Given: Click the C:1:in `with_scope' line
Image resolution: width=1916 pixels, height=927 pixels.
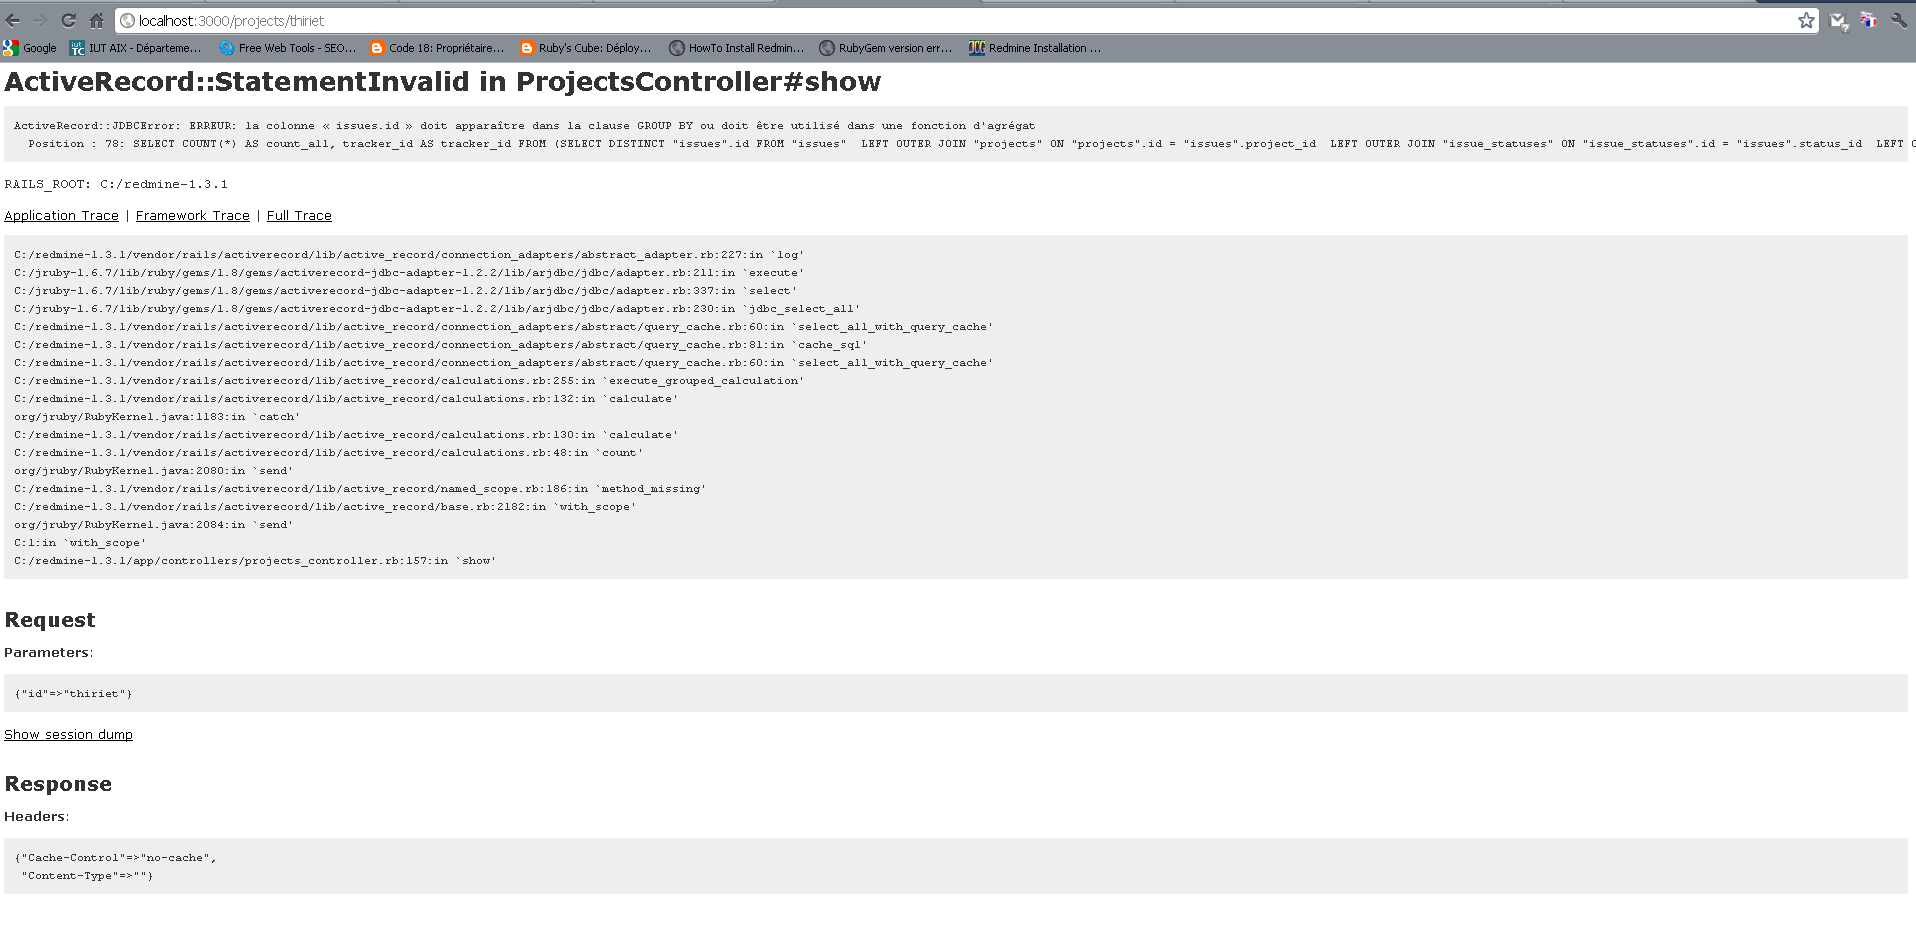Looking at the screenshot, I should pyautogui.click(x=80, y=543).
